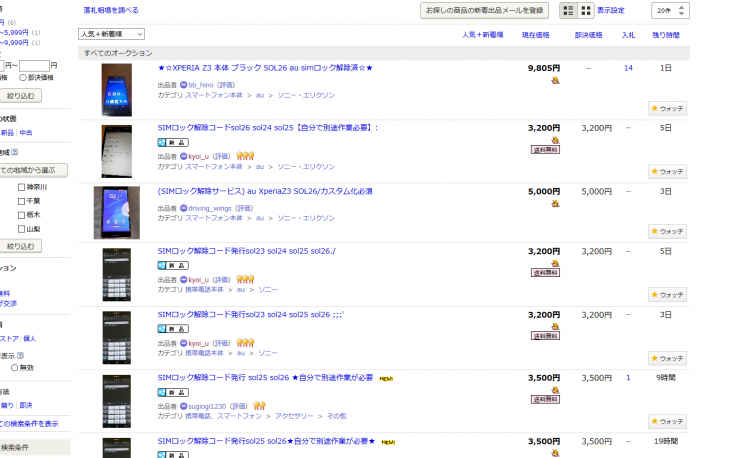Open ★☆XPERIA Z3 本体 ブラック listing title
740x458 pixels.
265,68
